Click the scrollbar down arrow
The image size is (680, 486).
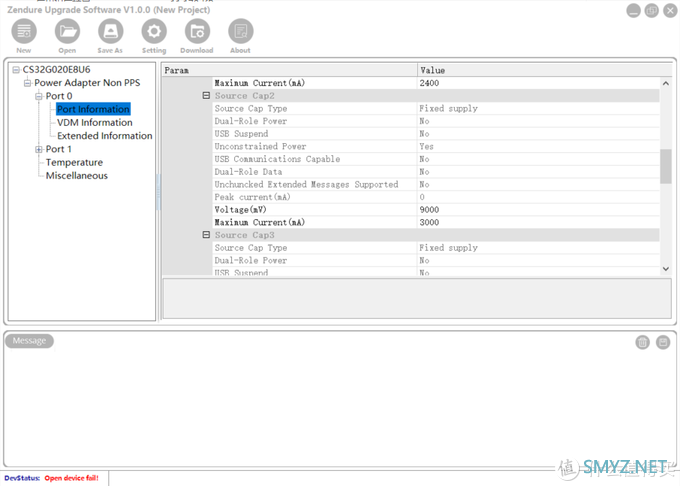[666, 269]
